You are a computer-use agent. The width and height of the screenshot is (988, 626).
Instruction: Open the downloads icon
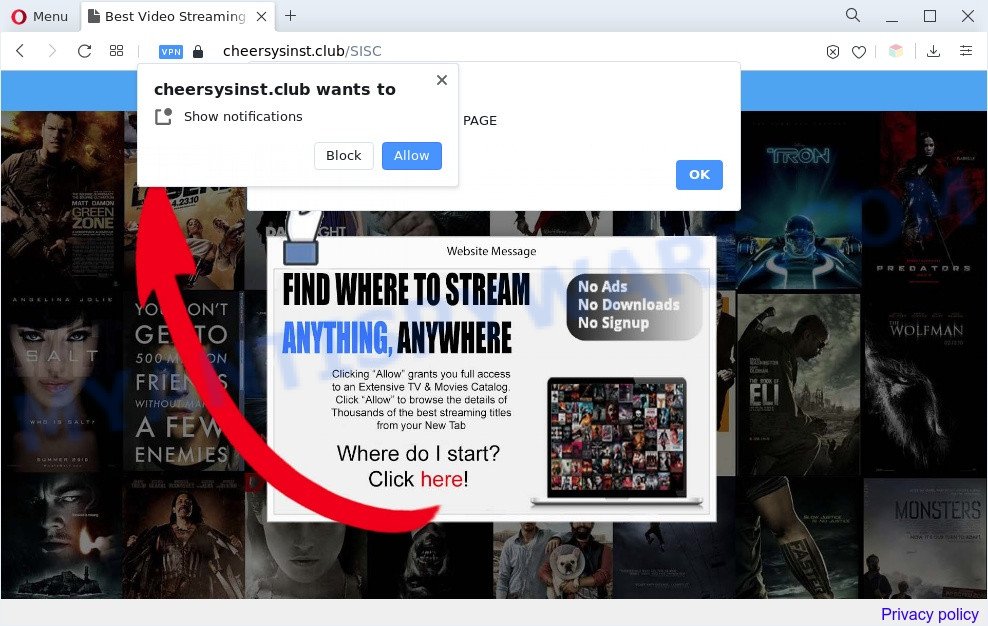tap(933, 51)
